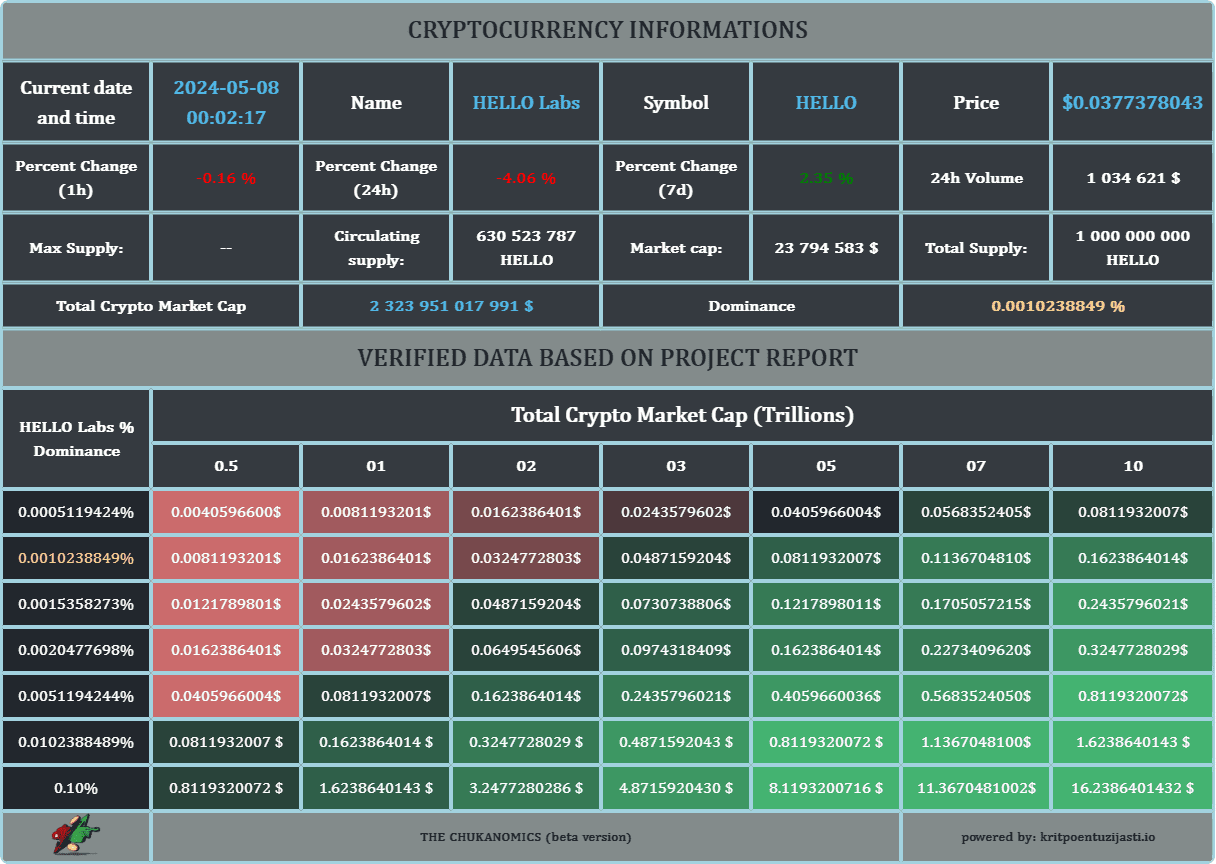Screen dimensions: 1216x864
Task: Select the -0.16 % one-hour change value
Action: click(x=226, y=178)
